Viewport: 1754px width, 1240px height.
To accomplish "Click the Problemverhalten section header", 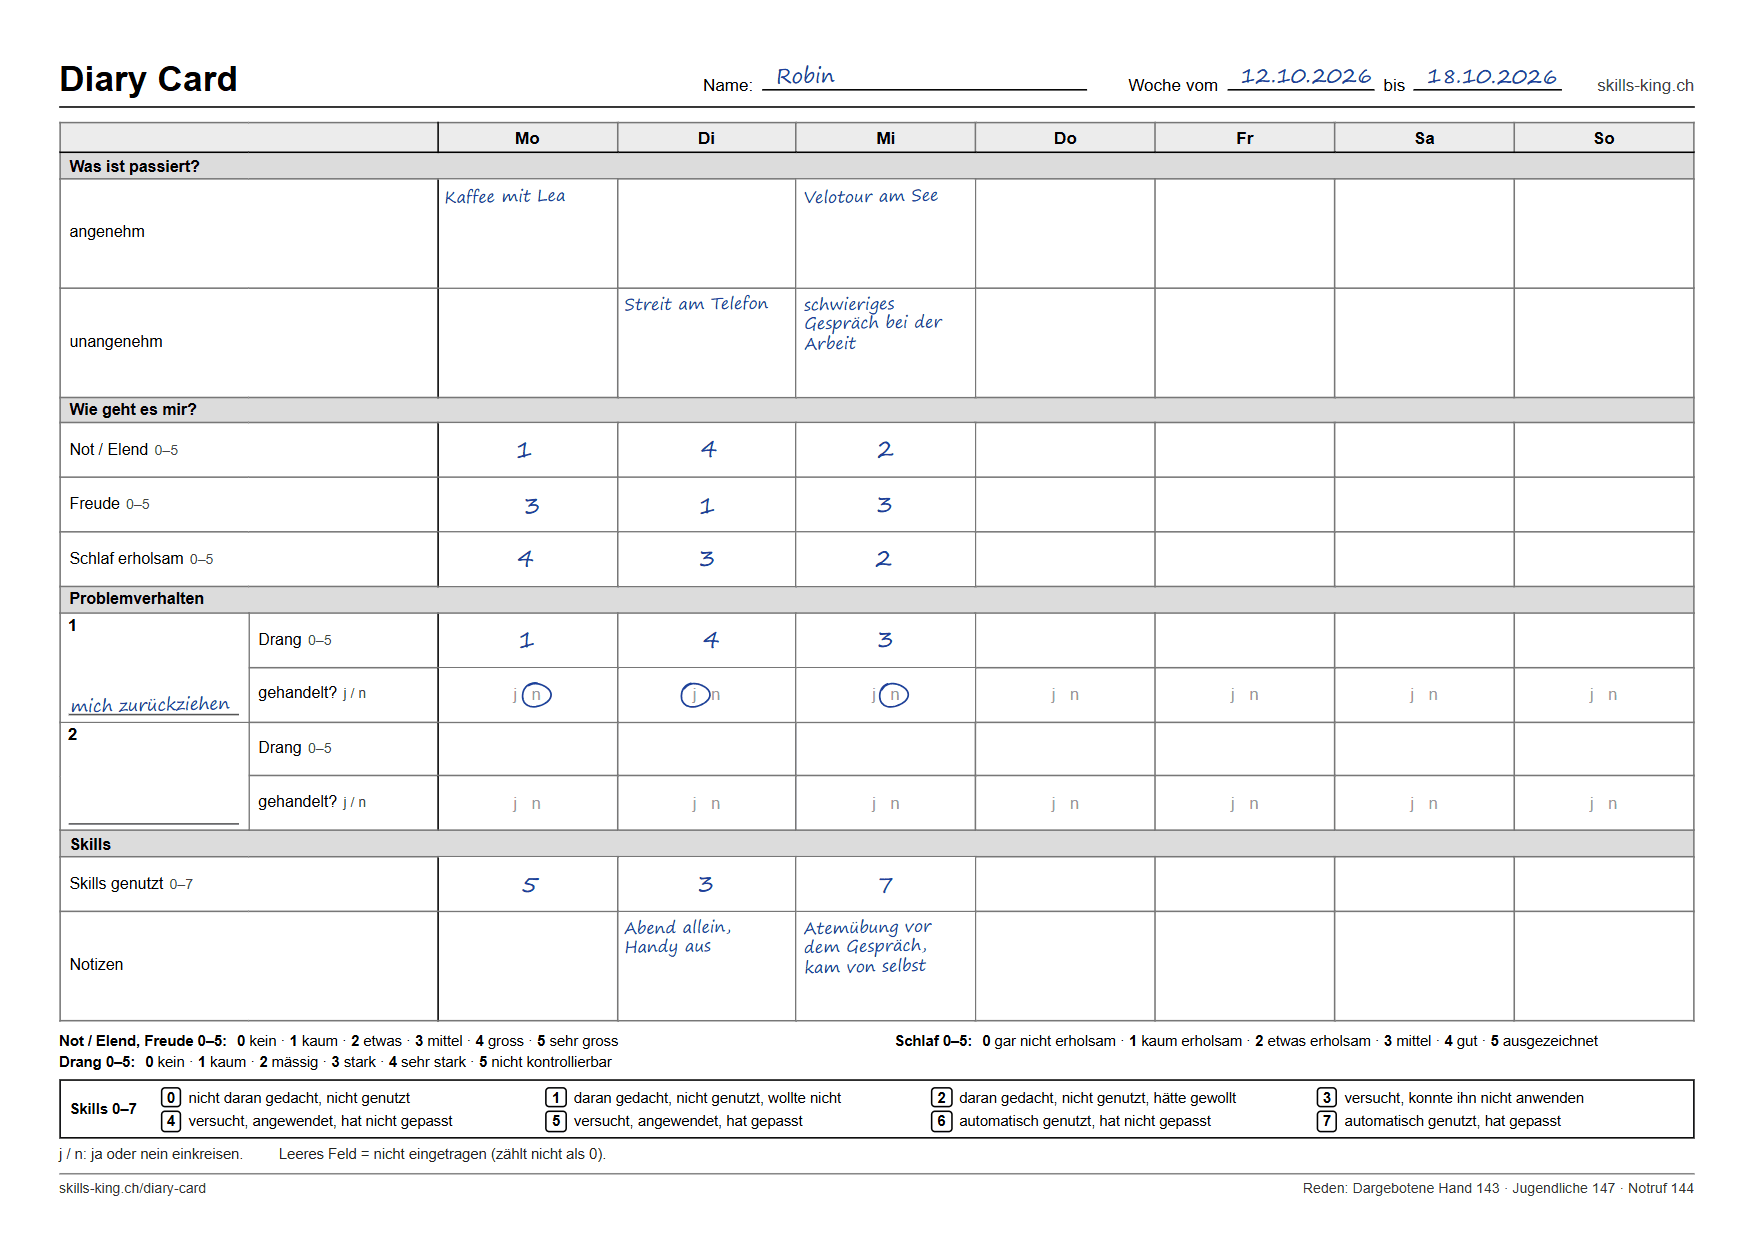I will [x=876, y=599].
